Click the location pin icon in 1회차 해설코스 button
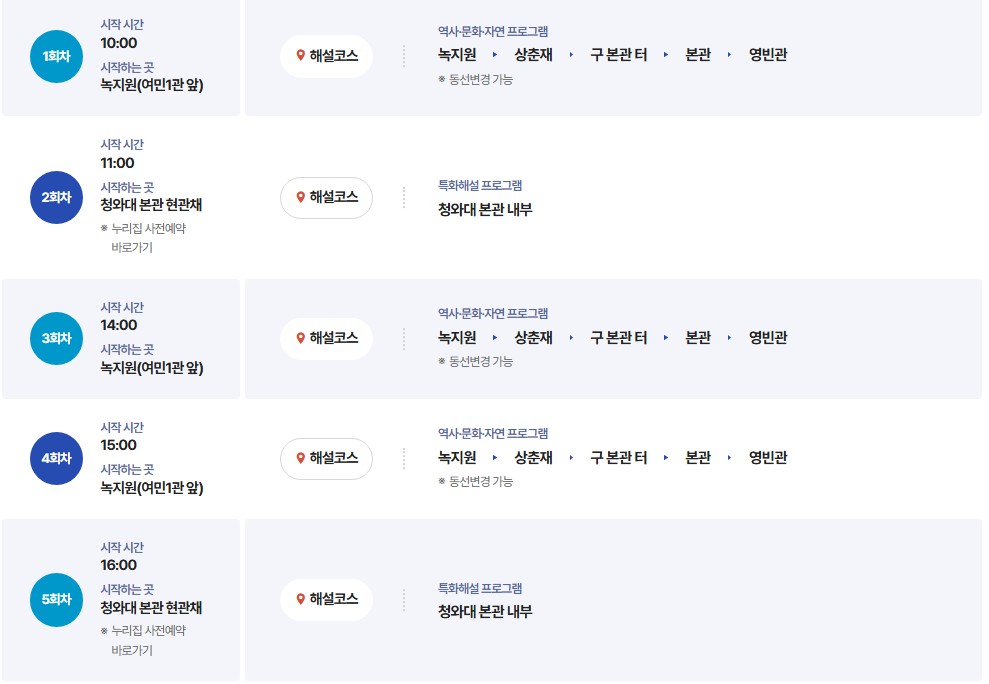The height and width of the screenshot is (684, 989). pos(298,57)
